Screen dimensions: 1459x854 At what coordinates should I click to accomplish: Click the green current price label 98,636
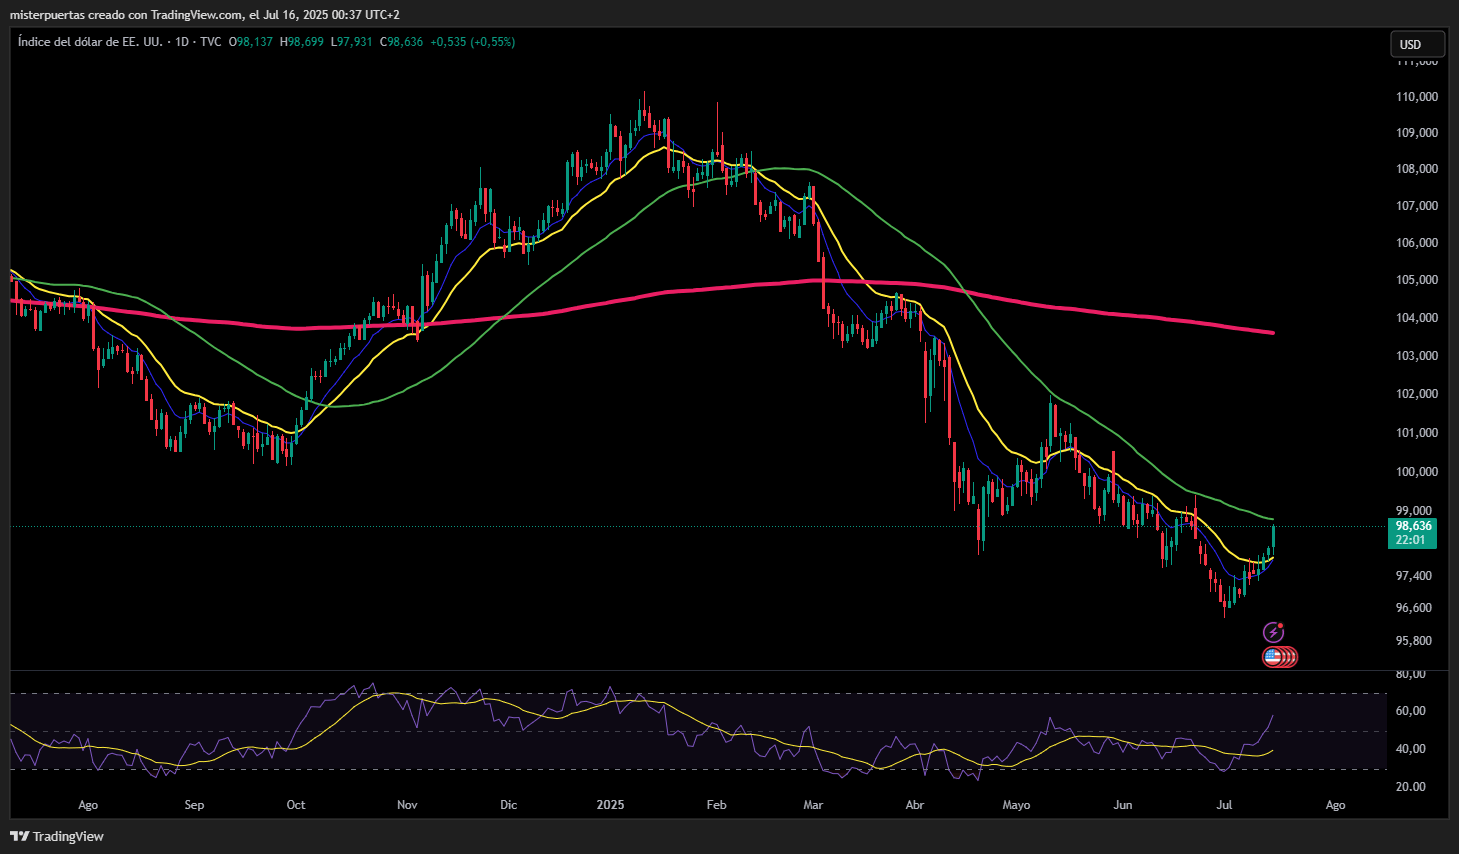coord(1413,526)
